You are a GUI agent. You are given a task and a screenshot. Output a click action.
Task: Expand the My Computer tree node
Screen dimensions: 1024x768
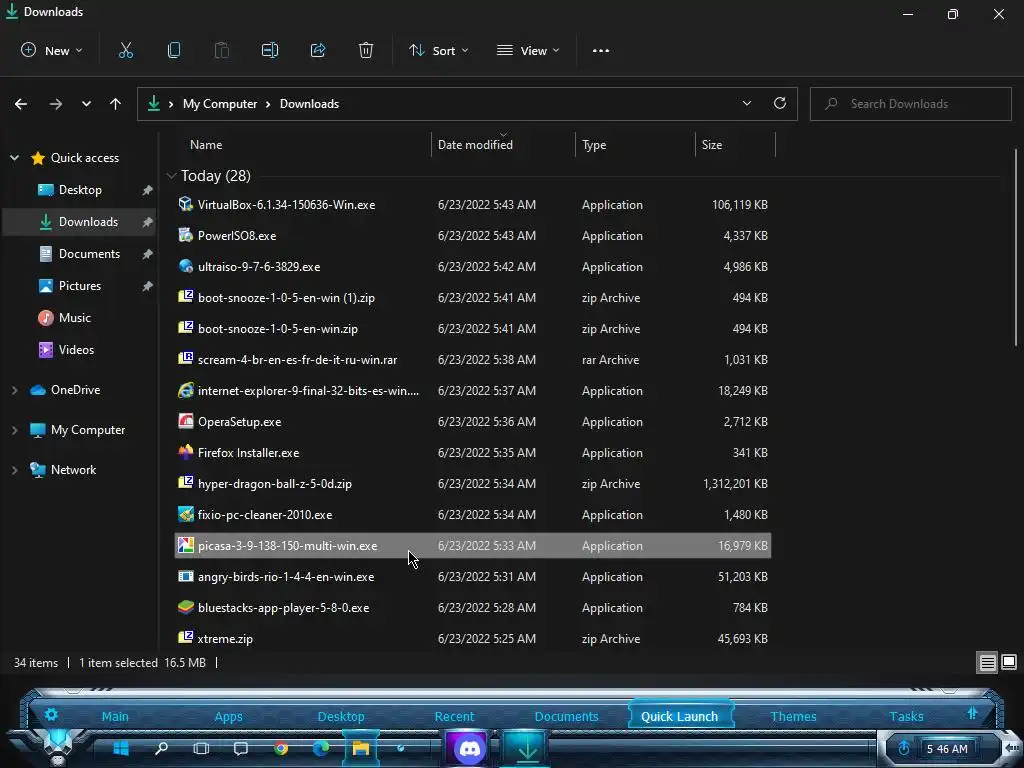(14, 430)
